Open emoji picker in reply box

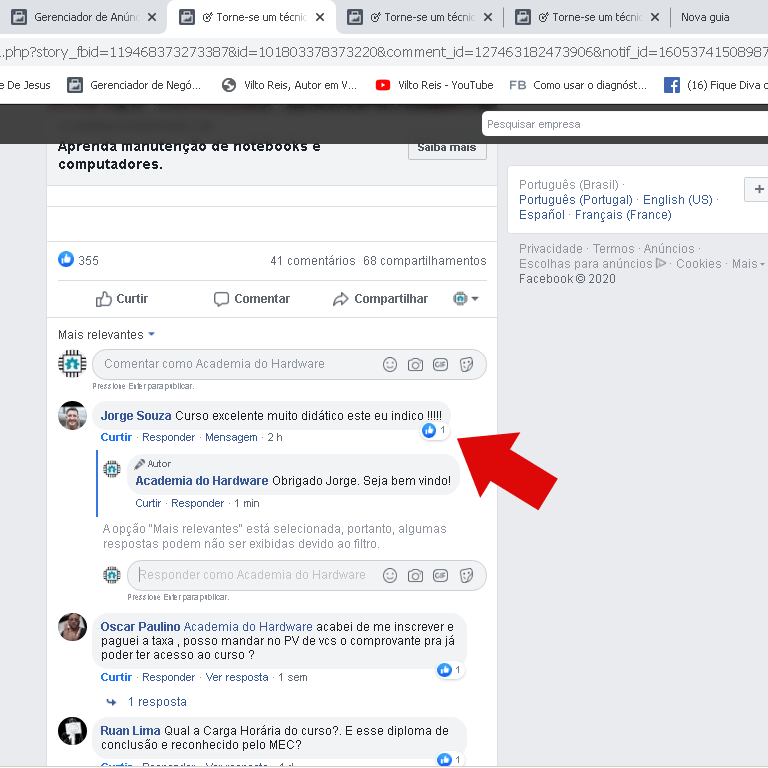click(390, 576)
